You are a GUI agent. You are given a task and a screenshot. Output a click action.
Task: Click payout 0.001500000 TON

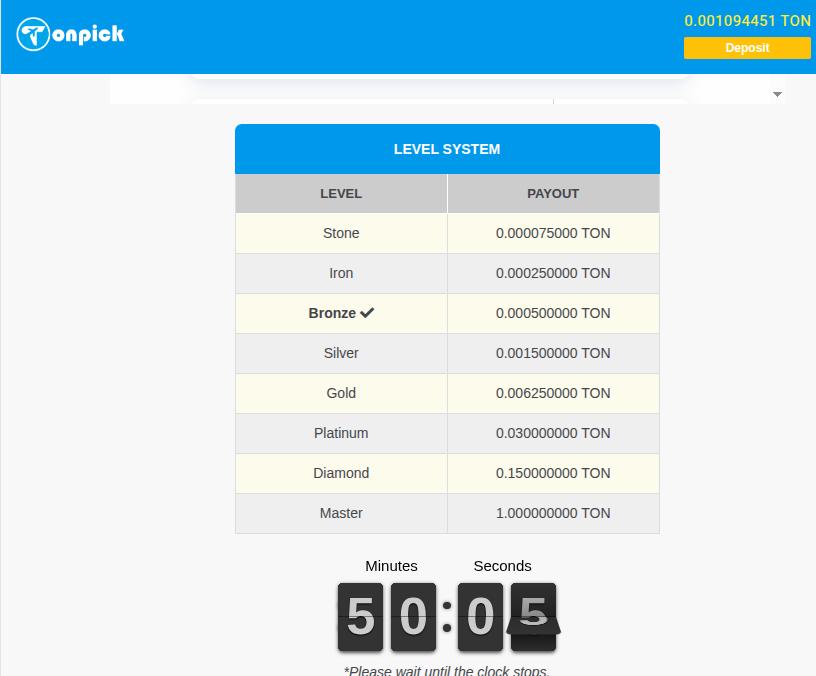pyautogui.click(x=553, y=353)
